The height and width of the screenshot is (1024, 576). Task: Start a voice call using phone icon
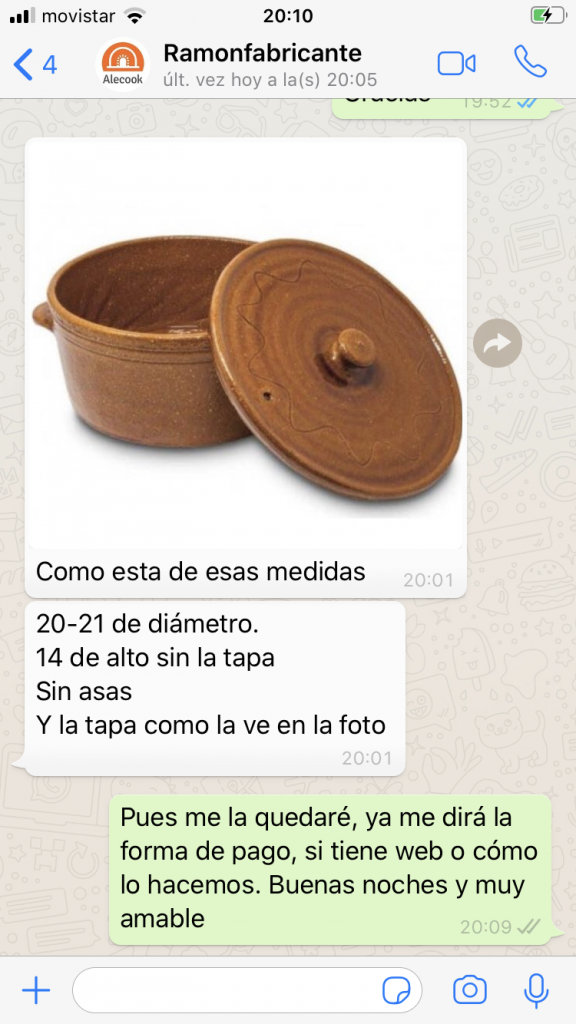click(530, 62)
